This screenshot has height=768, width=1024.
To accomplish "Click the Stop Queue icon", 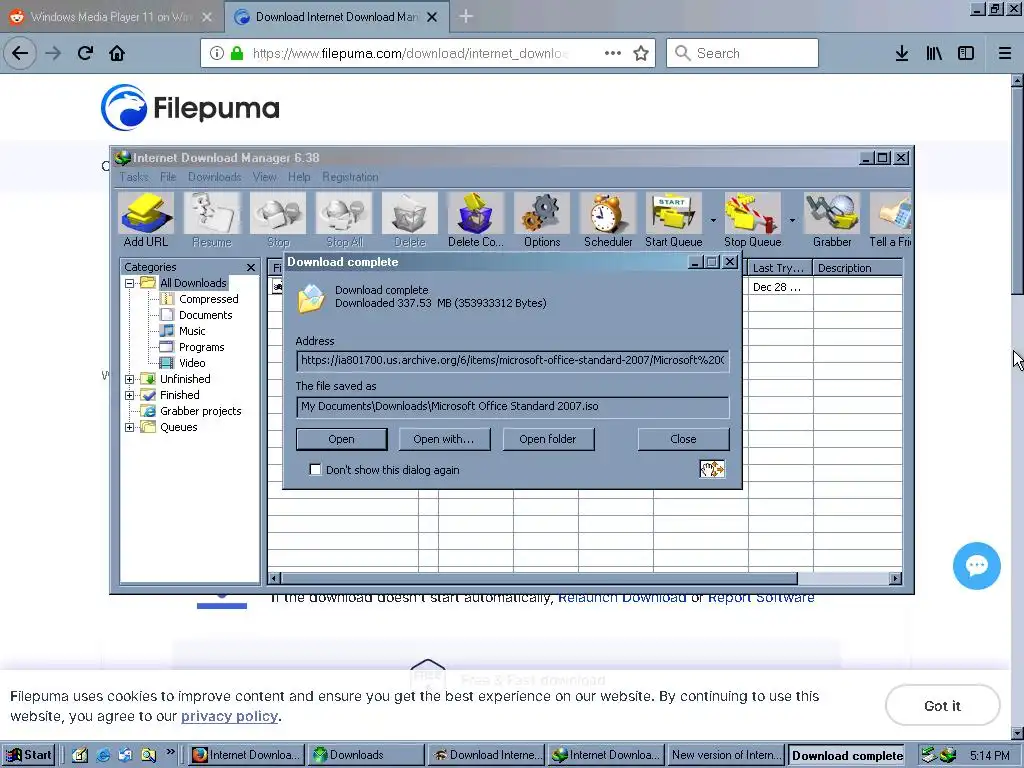I will 752,220.
